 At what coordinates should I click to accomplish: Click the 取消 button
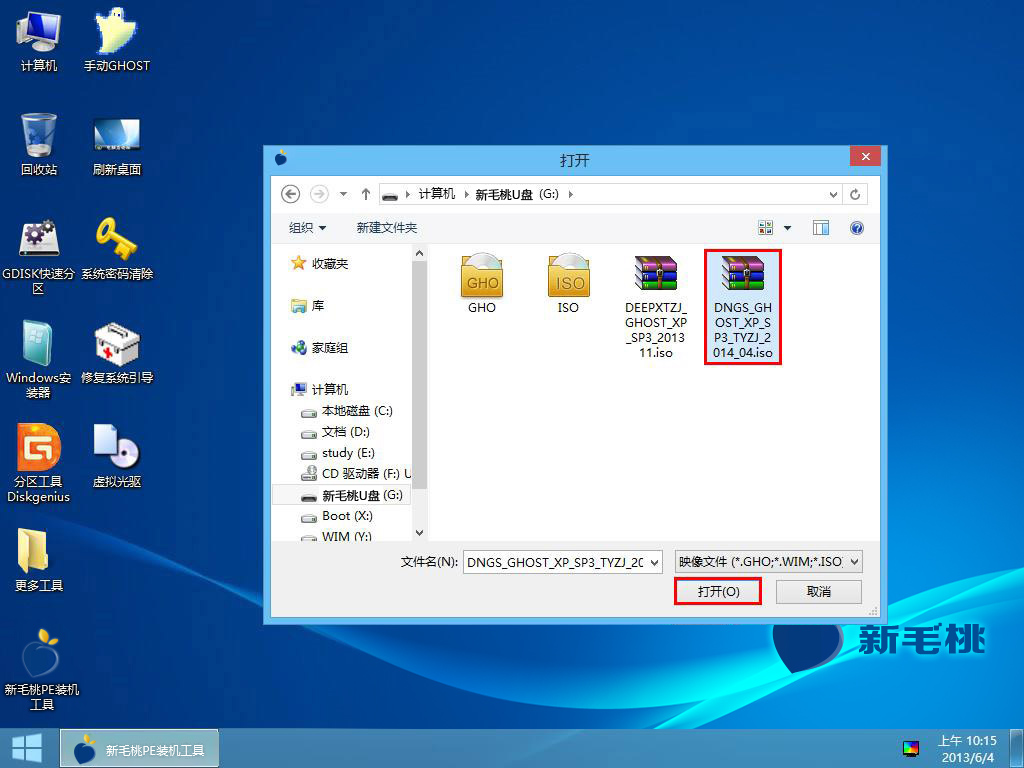point(819,592)
